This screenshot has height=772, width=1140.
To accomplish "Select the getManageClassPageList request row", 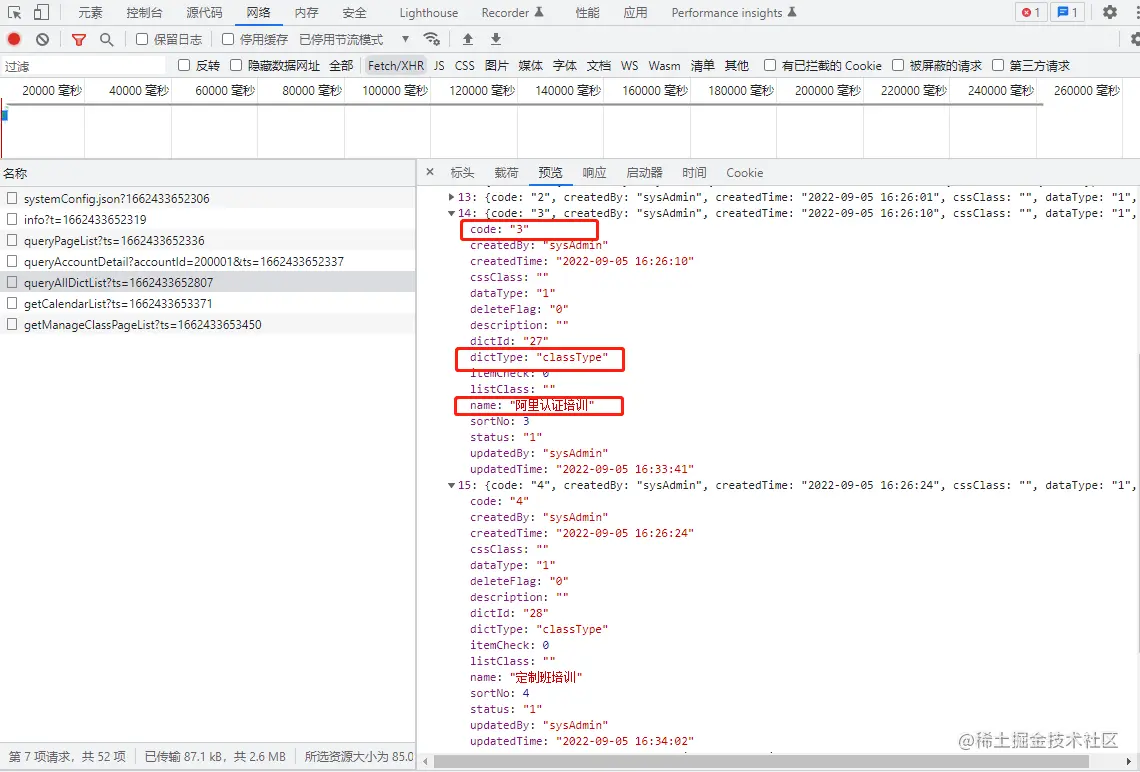I will 208,324.
